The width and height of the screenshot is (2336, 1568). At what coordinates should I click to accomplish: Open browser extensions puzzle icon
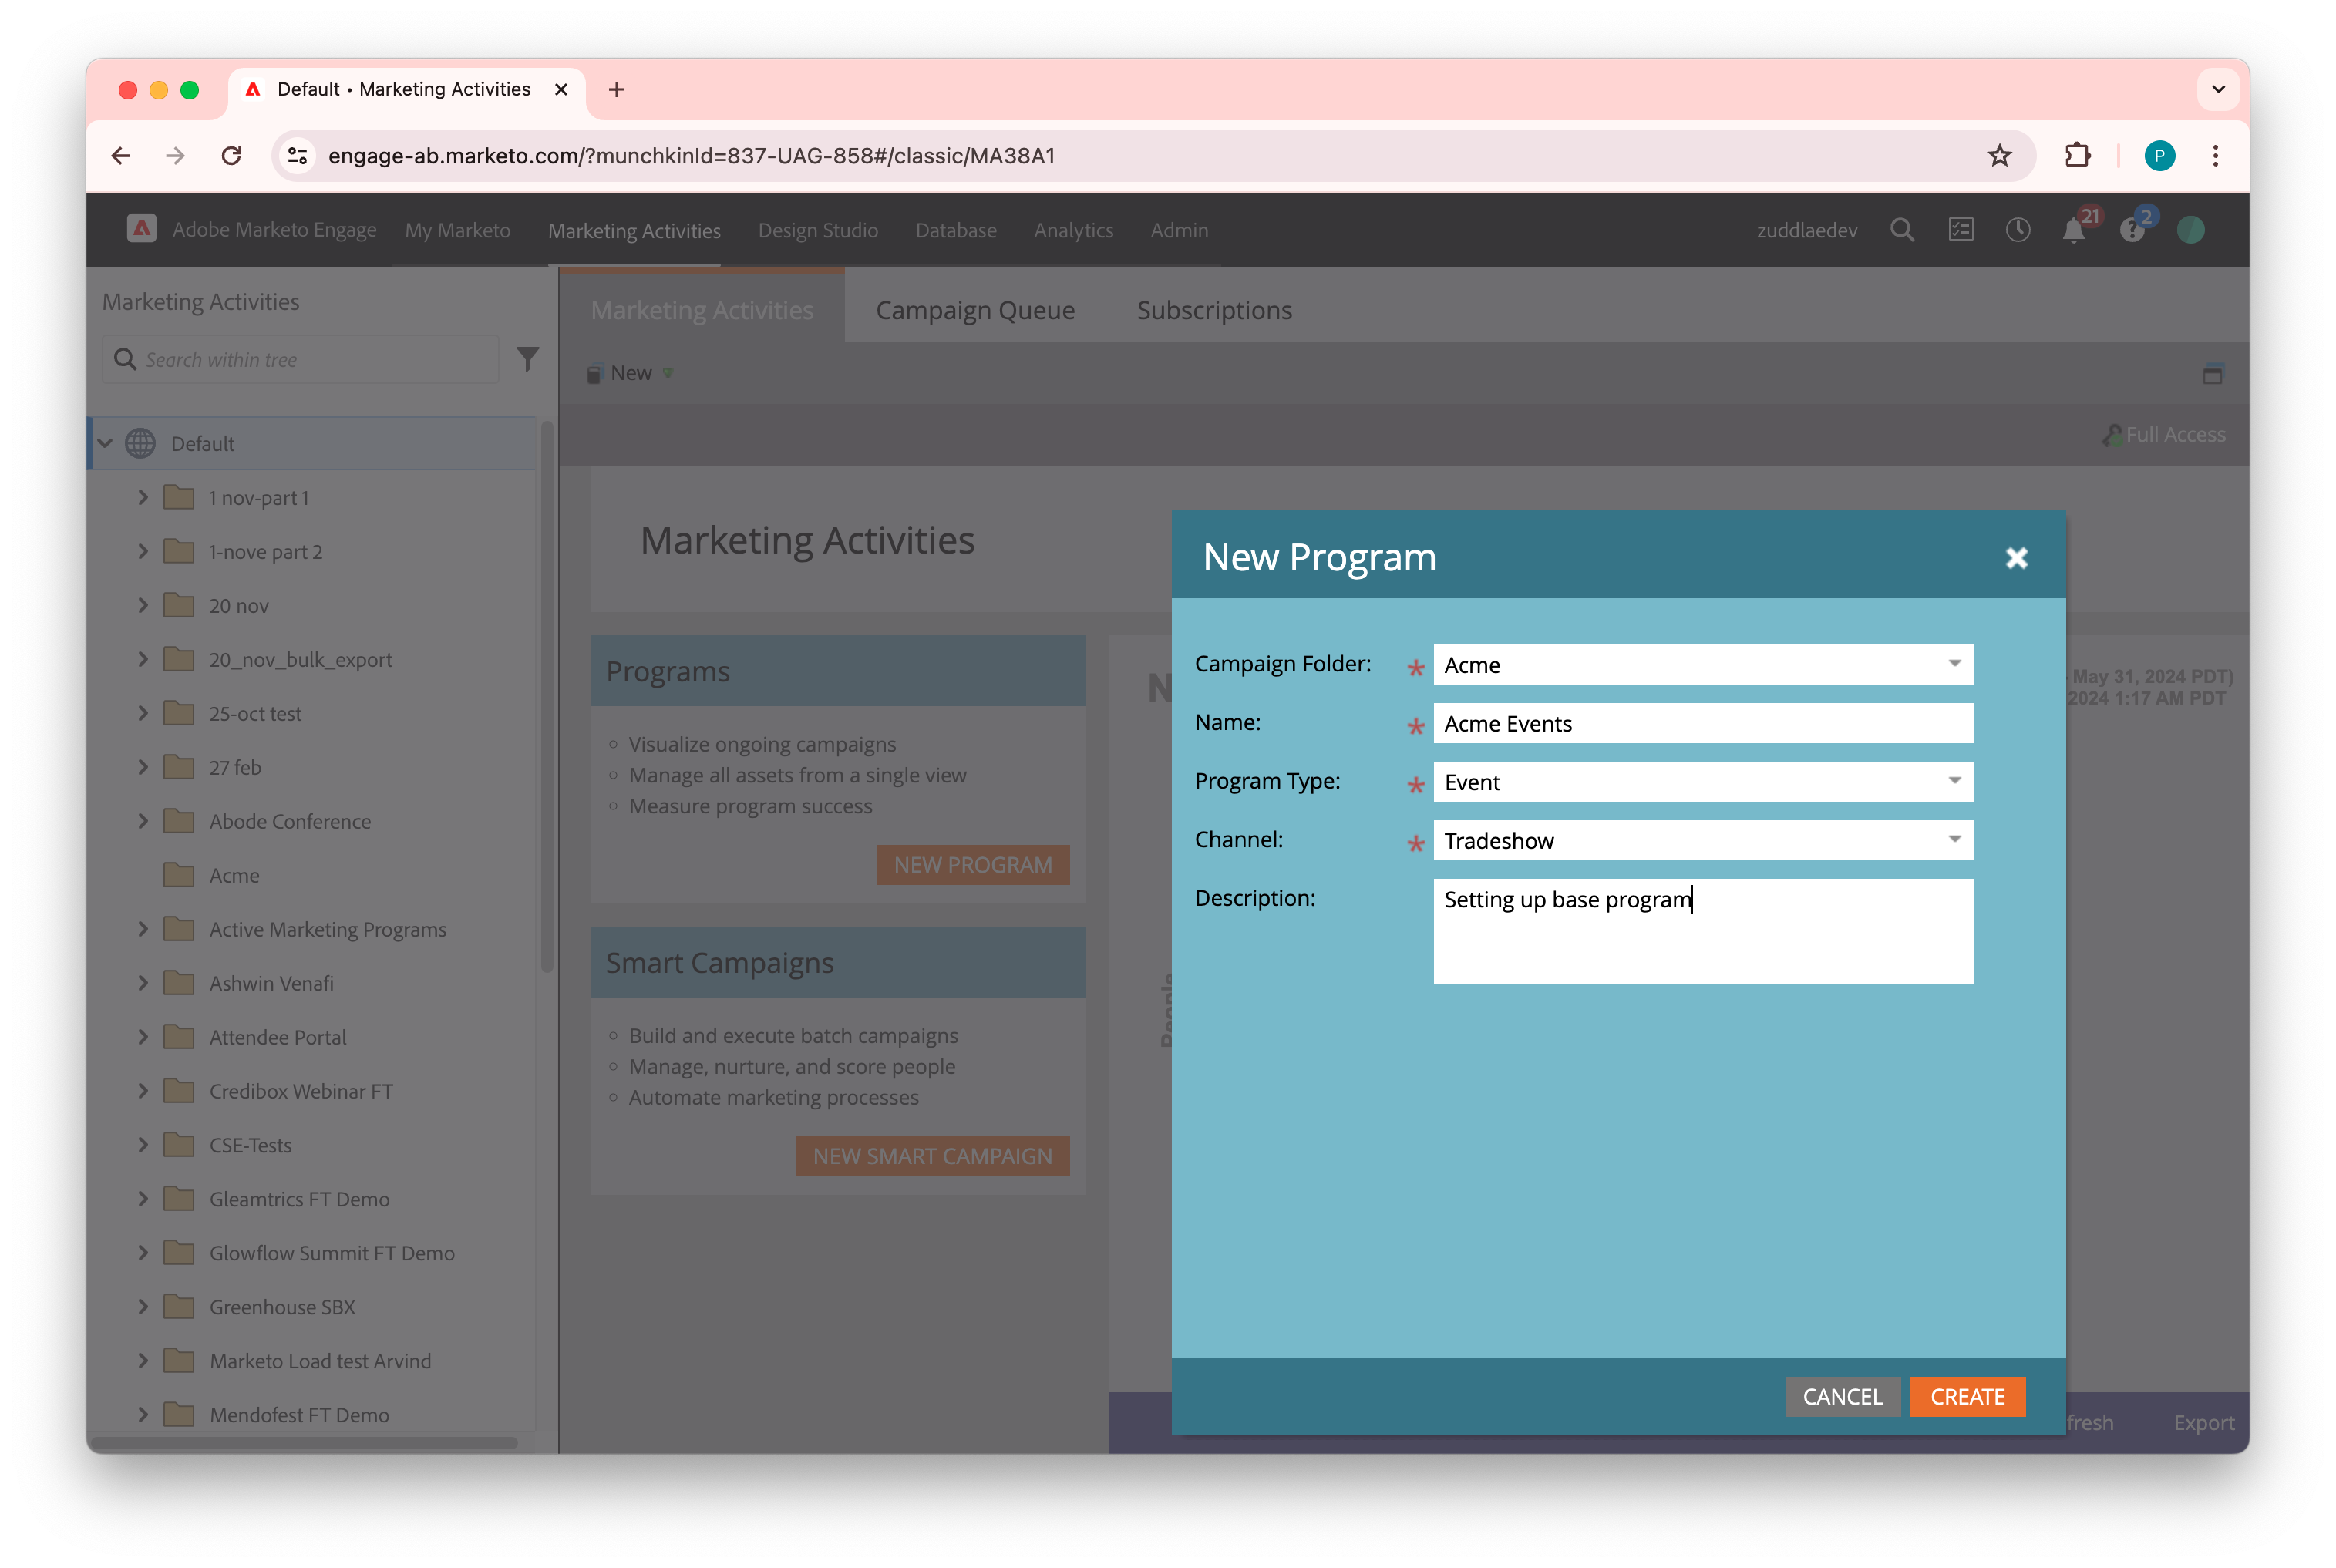pos(2077,156)
